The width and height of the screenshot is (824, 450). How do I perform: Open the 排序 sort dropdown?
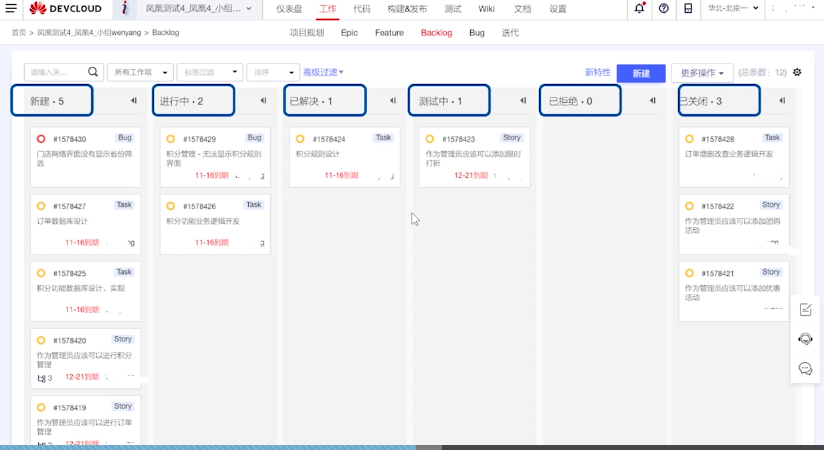273,72
